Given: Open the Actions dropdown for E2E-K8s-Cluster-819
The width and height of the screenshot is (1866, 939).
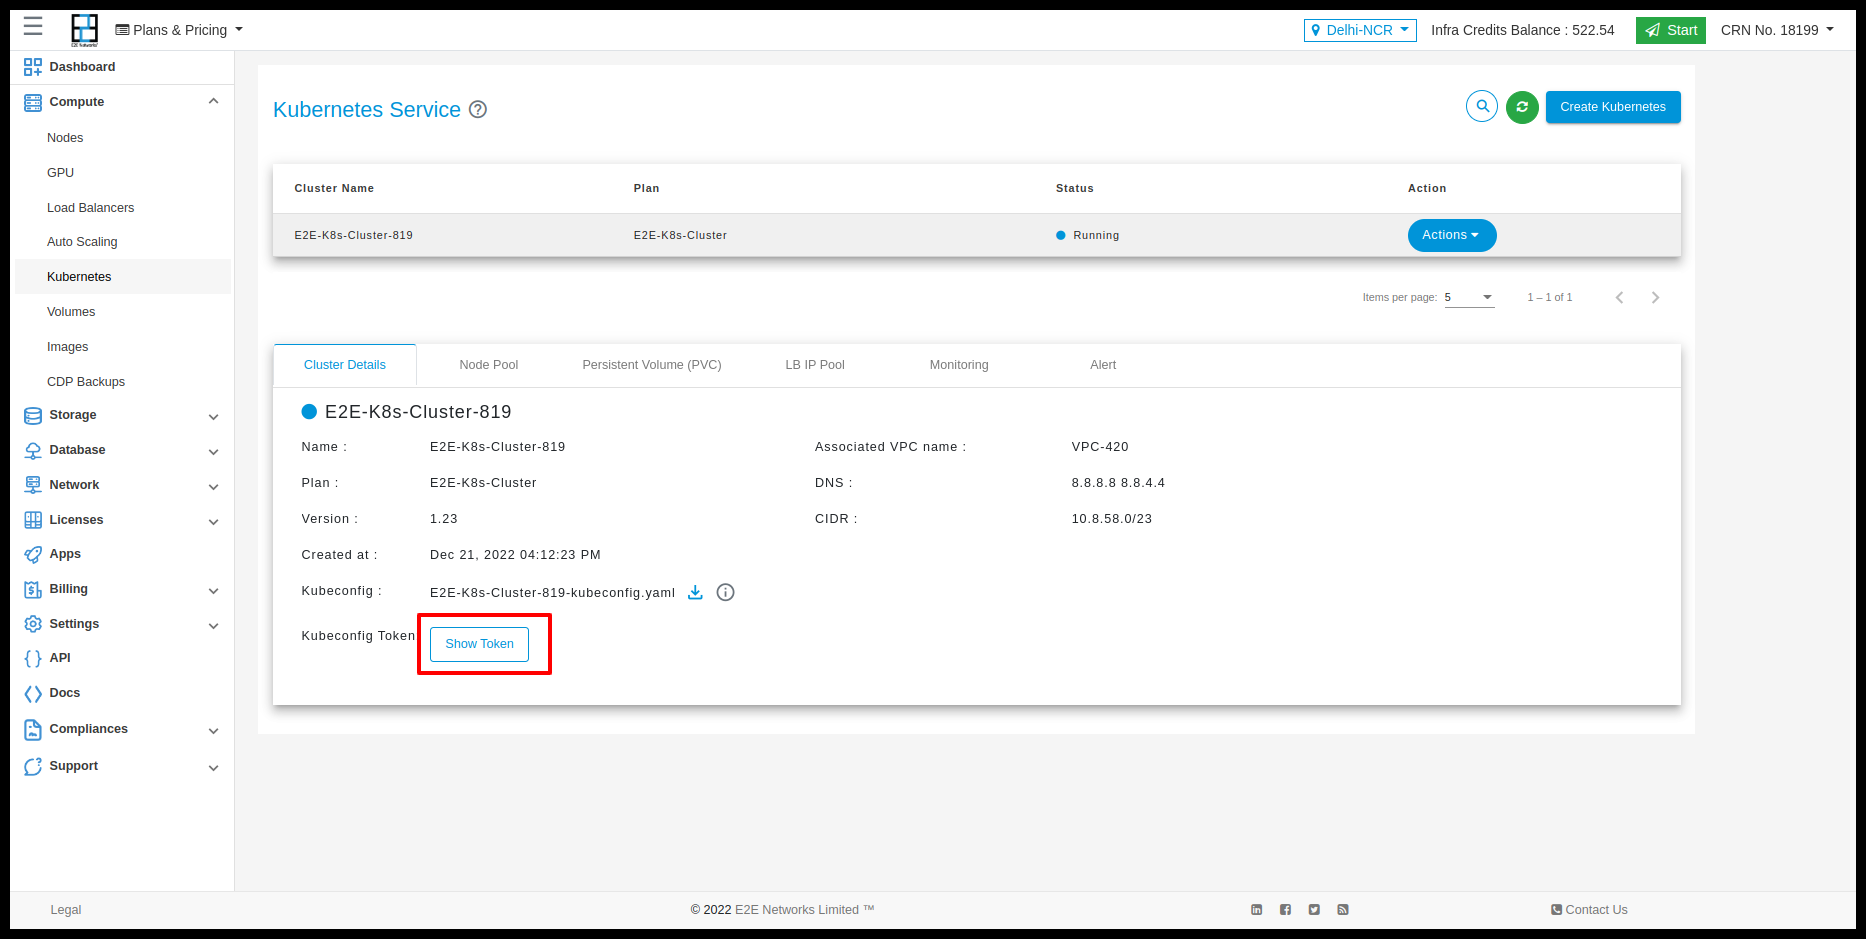Looking at the screenshot, I should click(x=1452, y=235).
